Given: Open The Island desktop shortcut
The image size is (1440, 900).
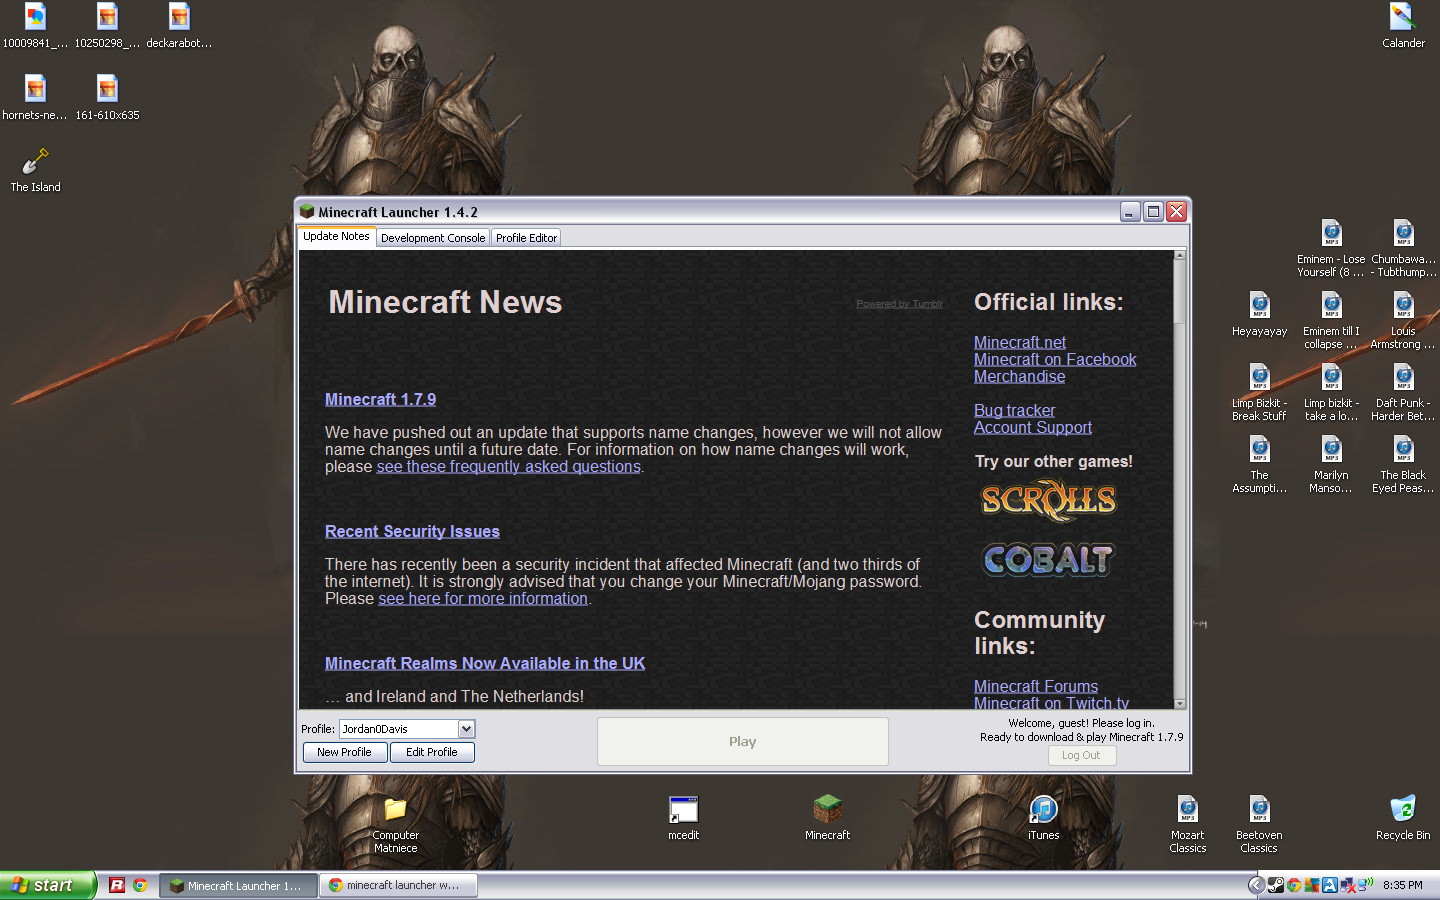Looking at the screenshot, I should 35,170.
